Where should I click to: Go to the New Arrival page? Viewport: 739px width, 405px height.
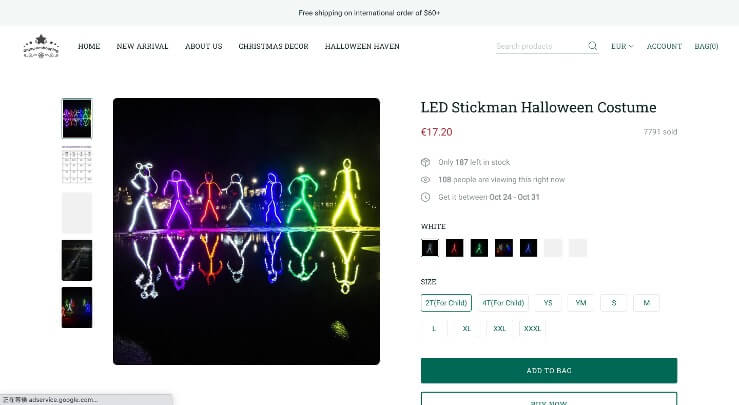point(142,46)
